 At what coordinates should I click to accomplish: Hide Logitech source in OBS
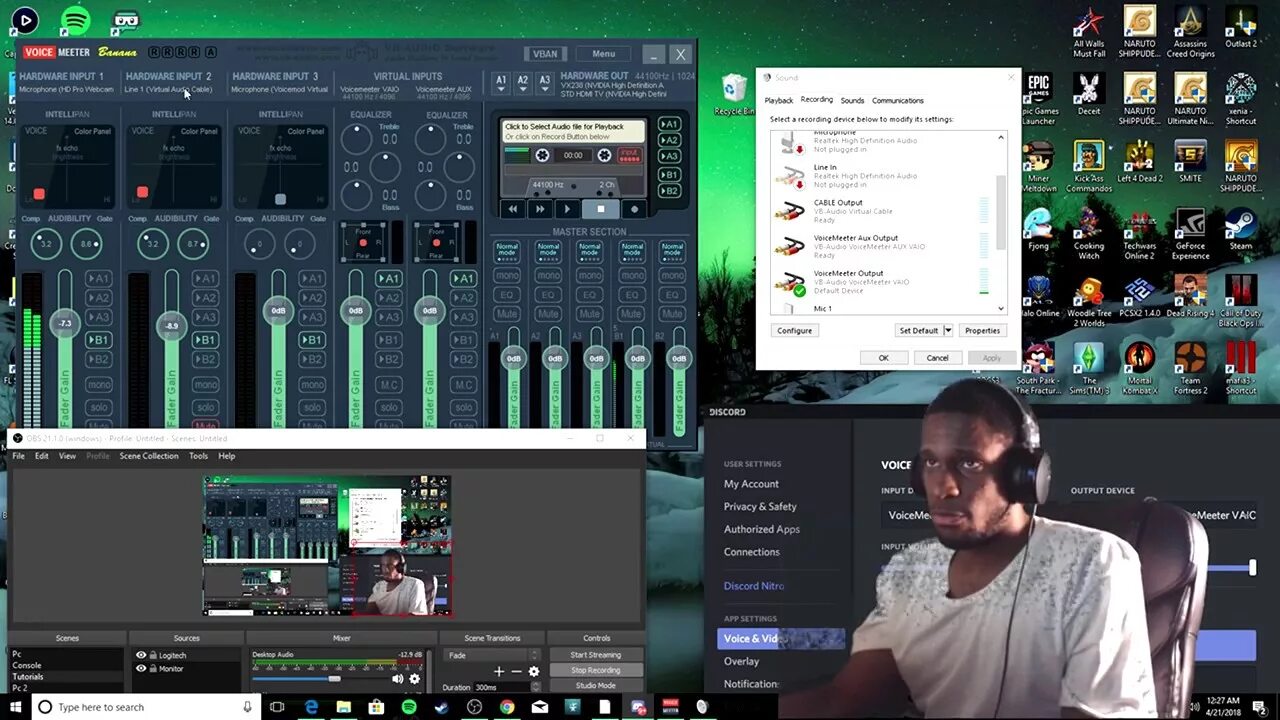point(141,655)
